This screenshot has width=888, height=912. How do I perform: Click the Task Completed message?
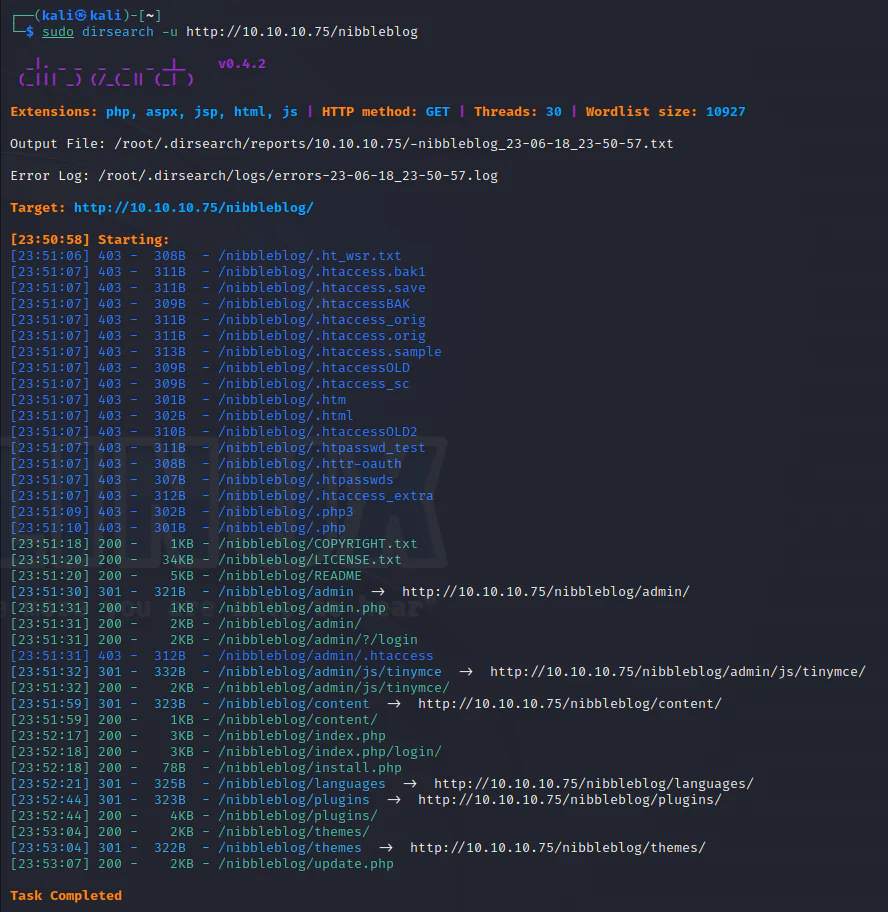(66, 896)
